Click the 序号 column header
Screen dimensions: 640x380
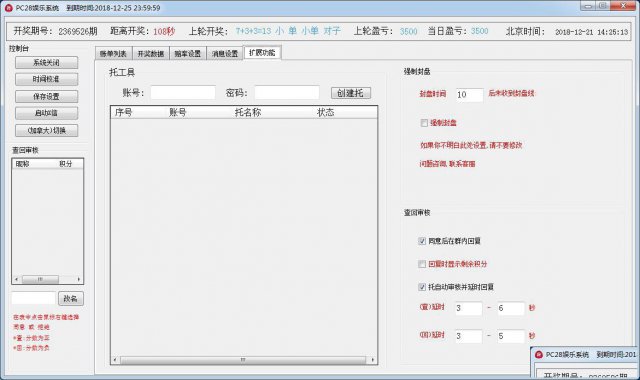coord(124,112)
